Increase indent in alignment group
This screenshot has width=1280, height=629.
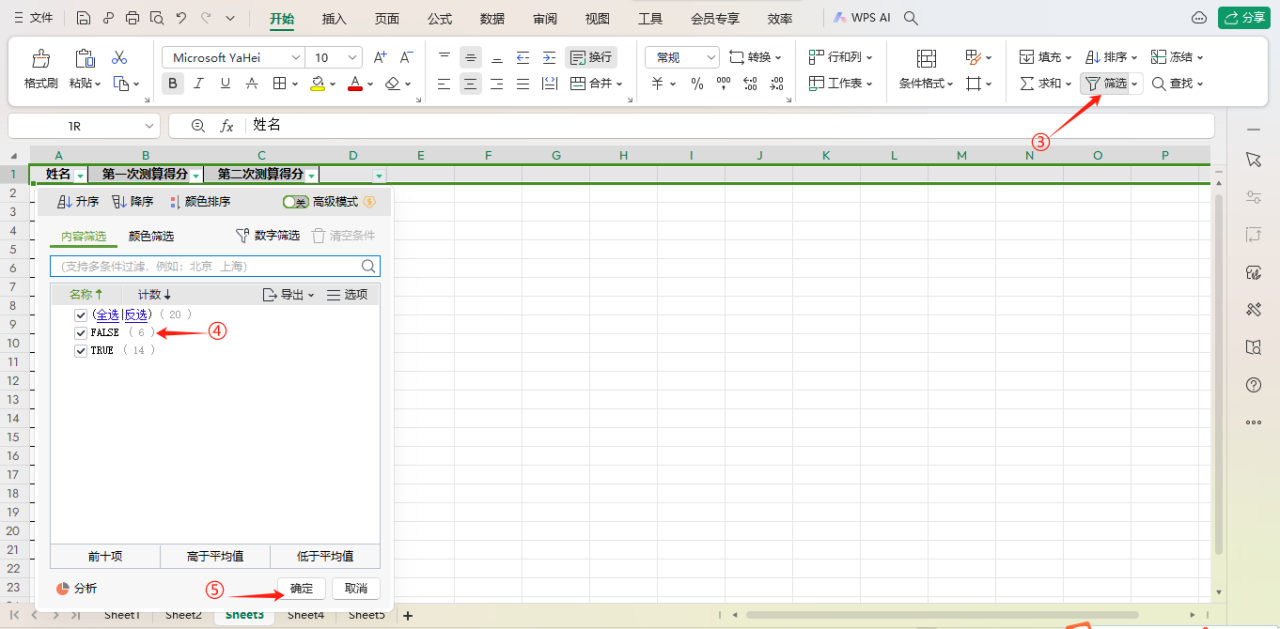[x=549, y=57]
